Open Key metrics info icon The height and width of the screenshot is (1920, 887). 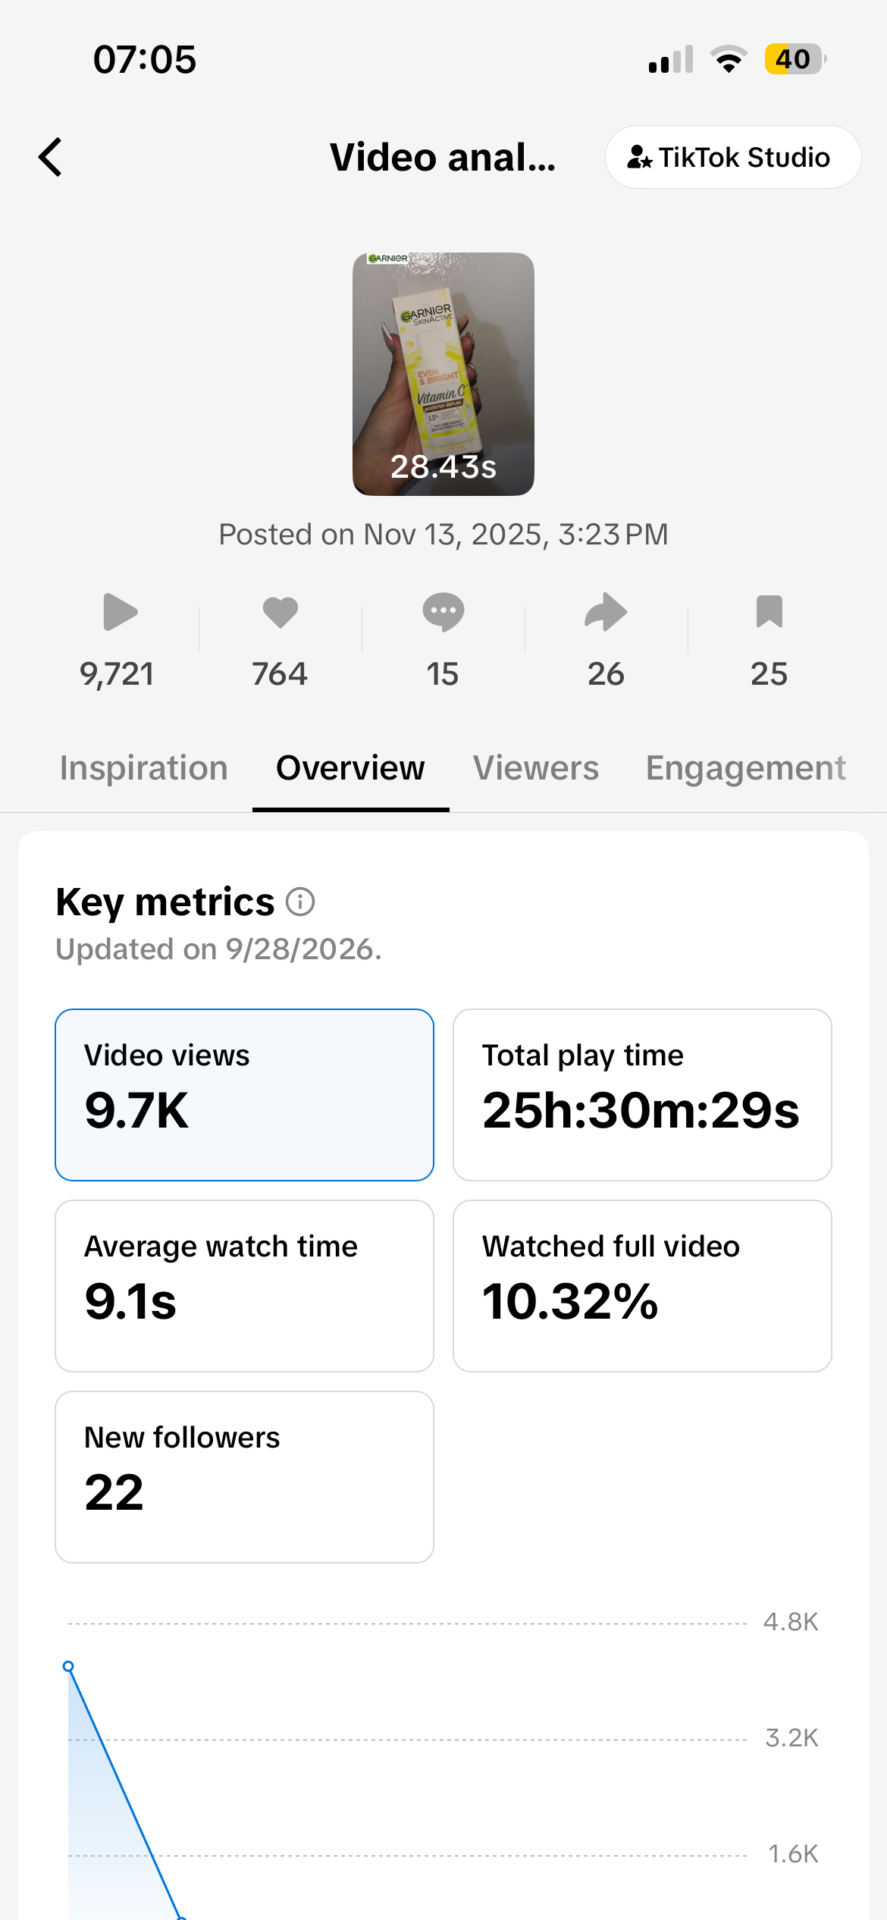[x=300, y=902]
